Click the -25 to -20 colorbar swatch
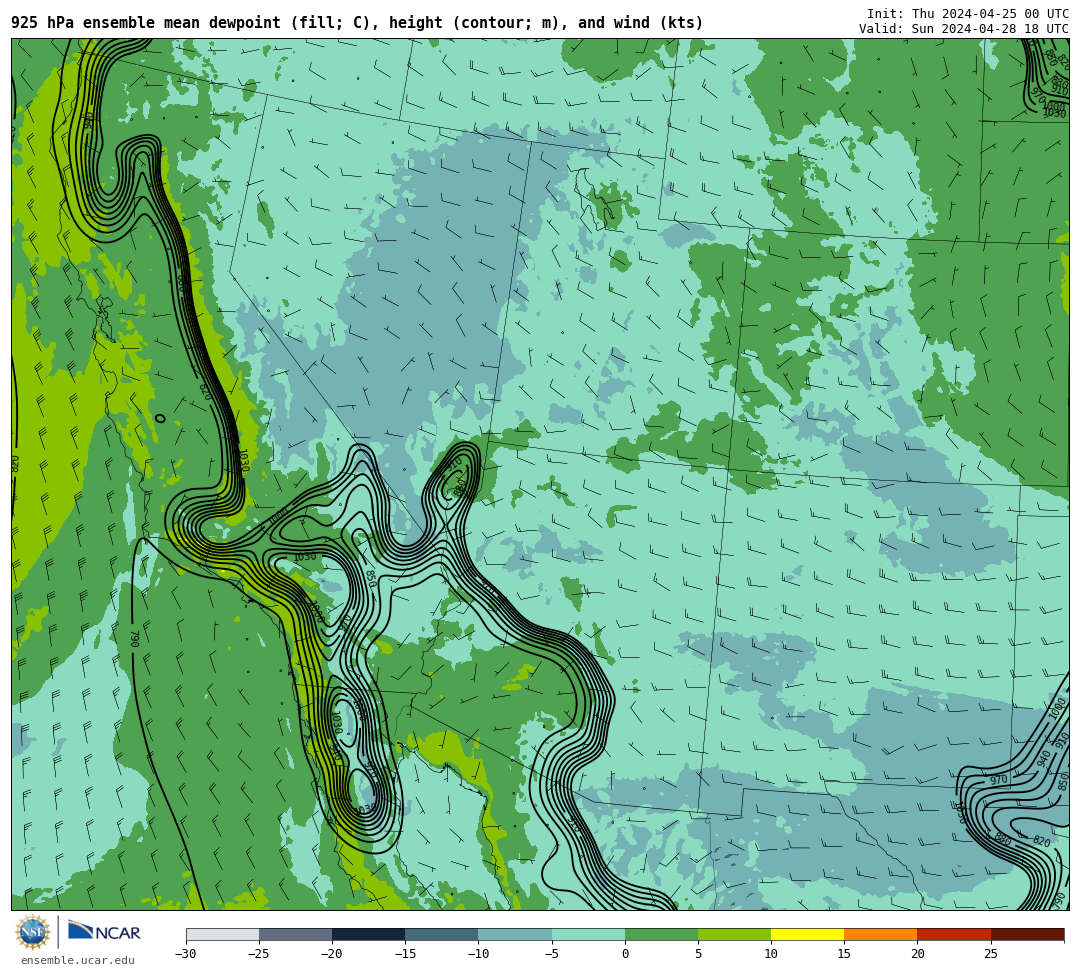Viewport: 1080px width, 973px height. [295, 934]
